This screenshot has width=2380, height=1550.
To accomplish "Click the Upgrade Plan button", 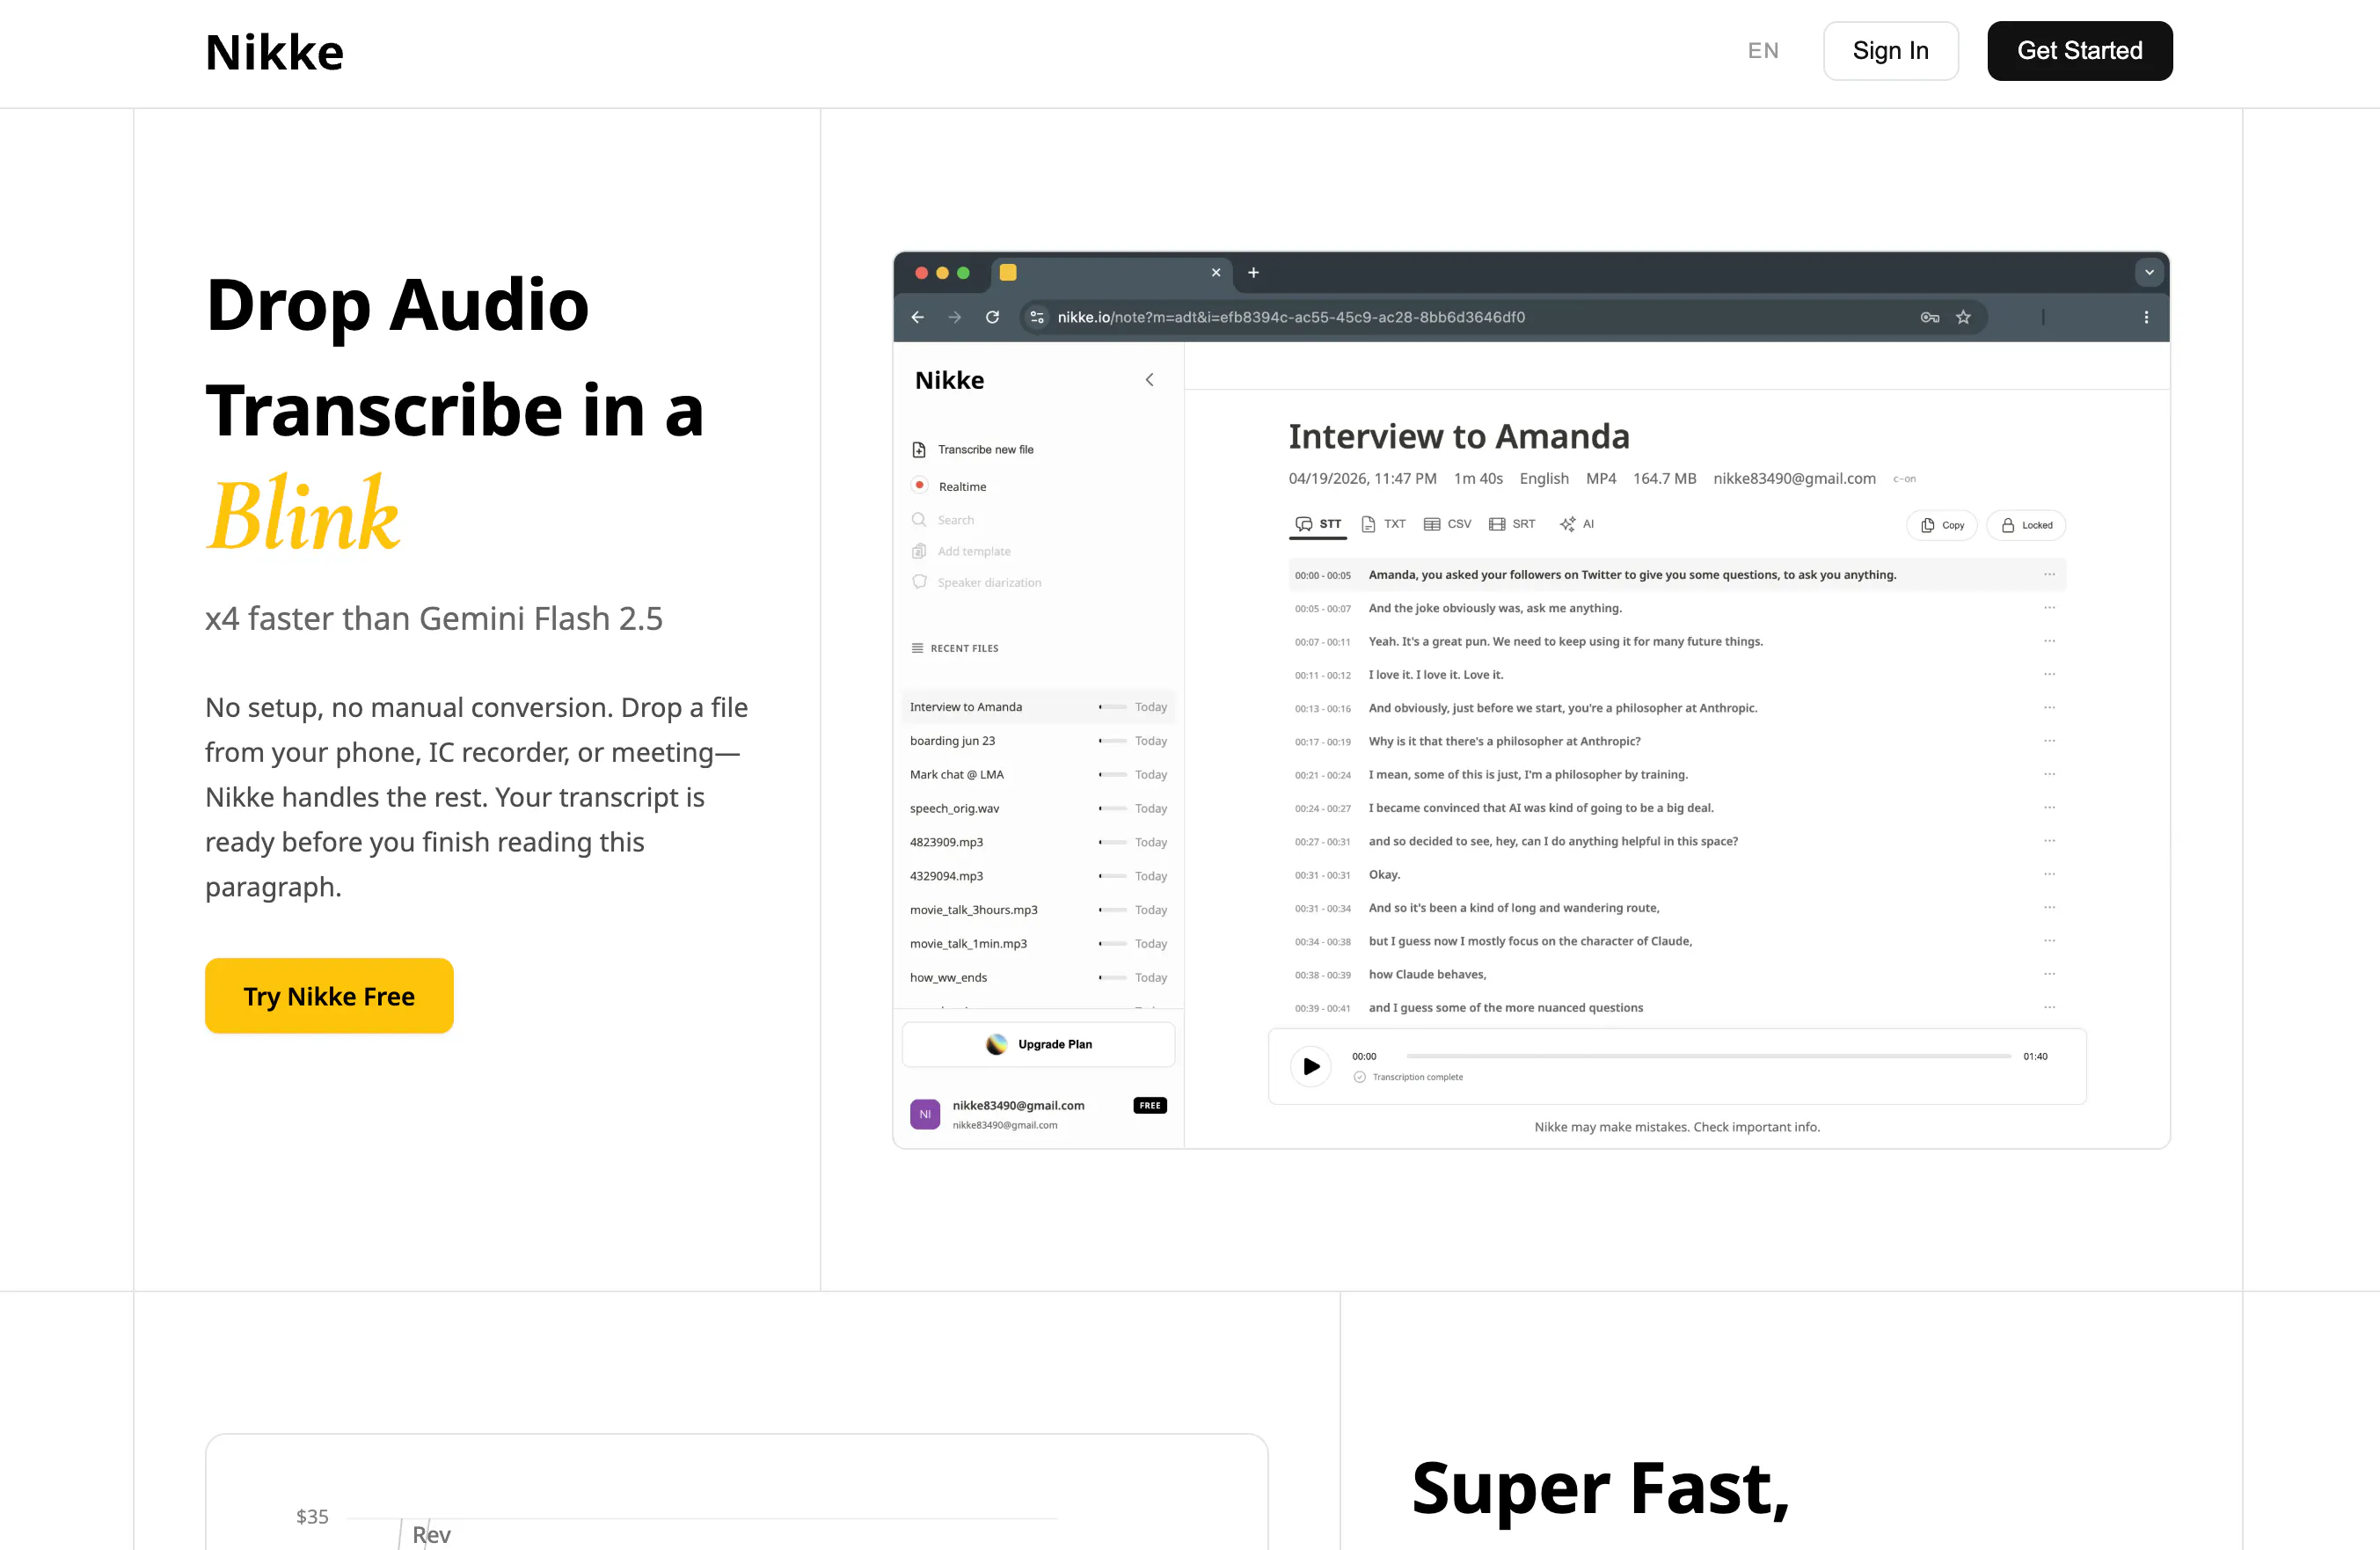I will coord(1038,1044).
